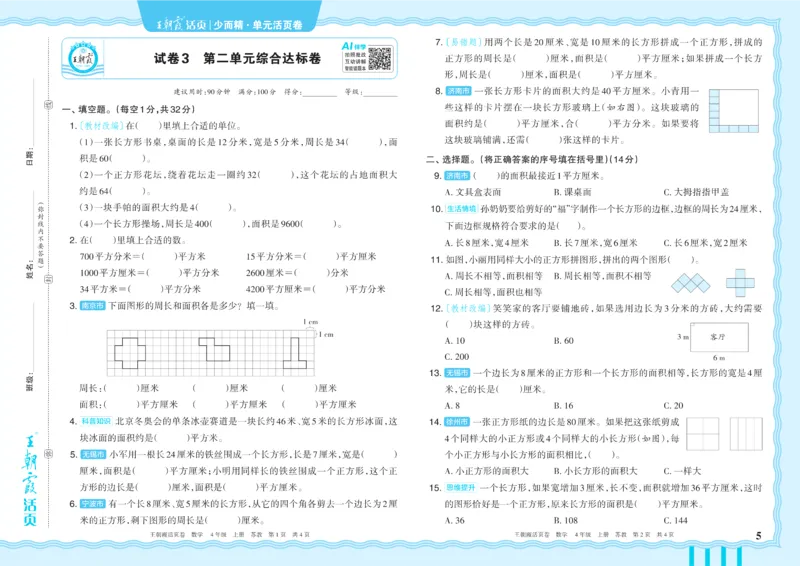Choose option A. 36 in question 15
800x566 pixels.
tap(455, 521)
